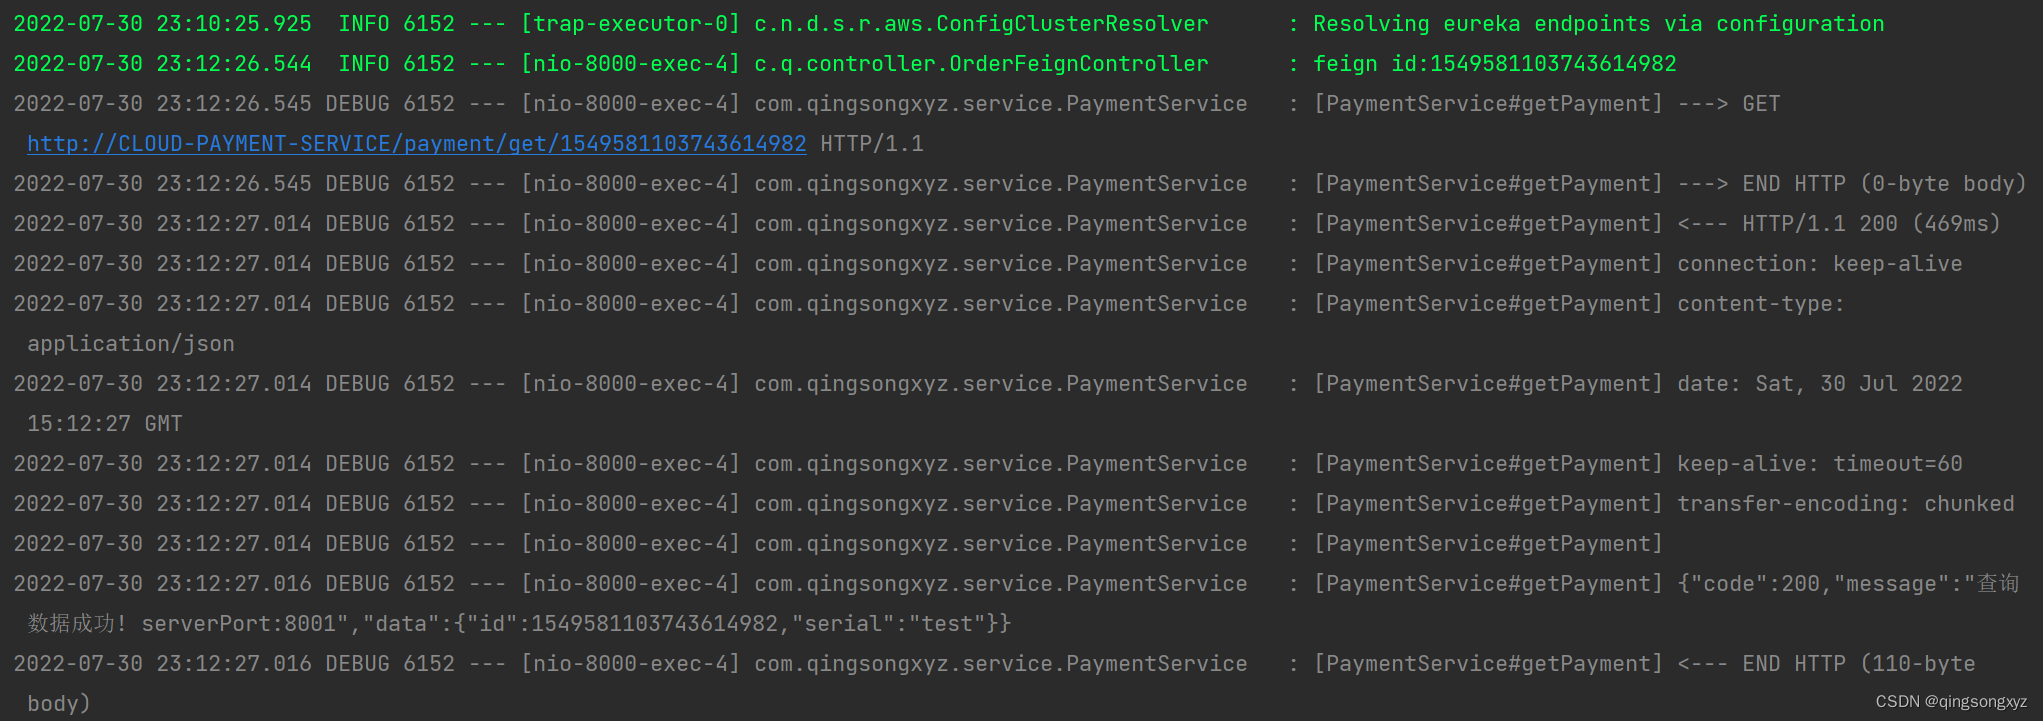Viewport: 2043px width, 721px height.
Task: Click the 'feign id:1549581103743614982' log message
Action: click(x=1494, y=64)
